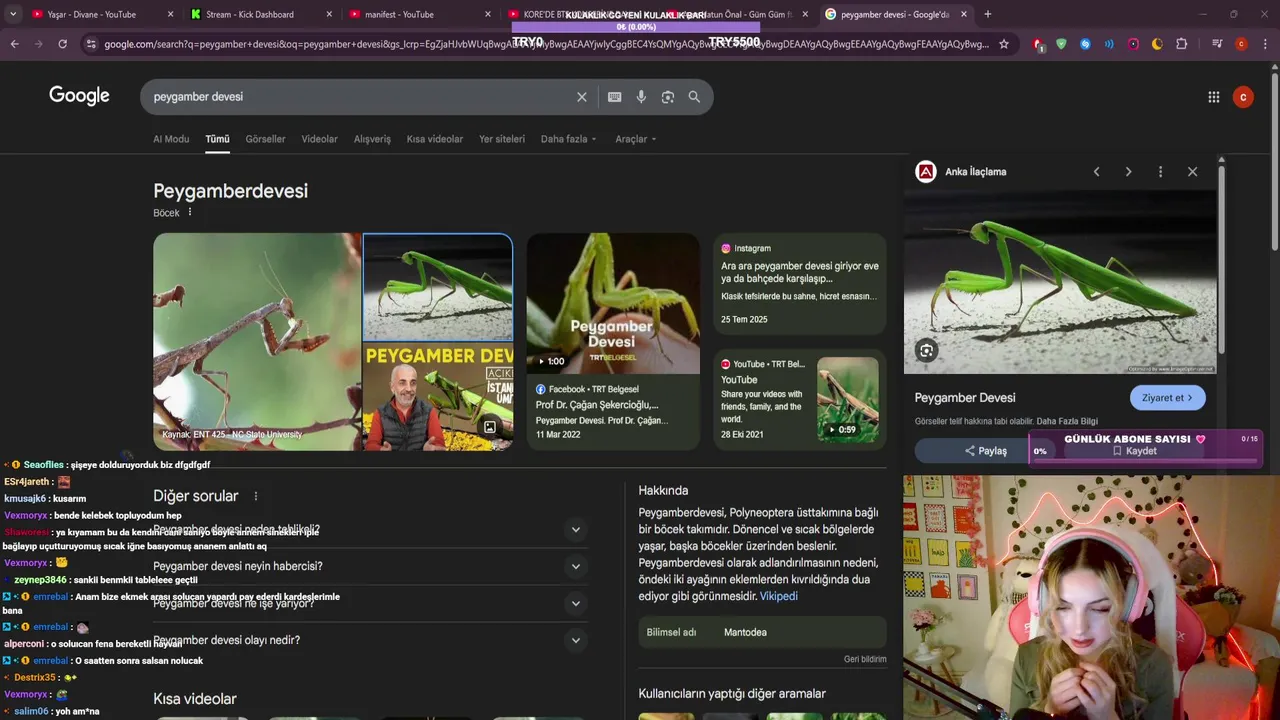The image size is (1280, 720).
Task: Clear the search box with the X icon
Action: (x=582, y=97)
